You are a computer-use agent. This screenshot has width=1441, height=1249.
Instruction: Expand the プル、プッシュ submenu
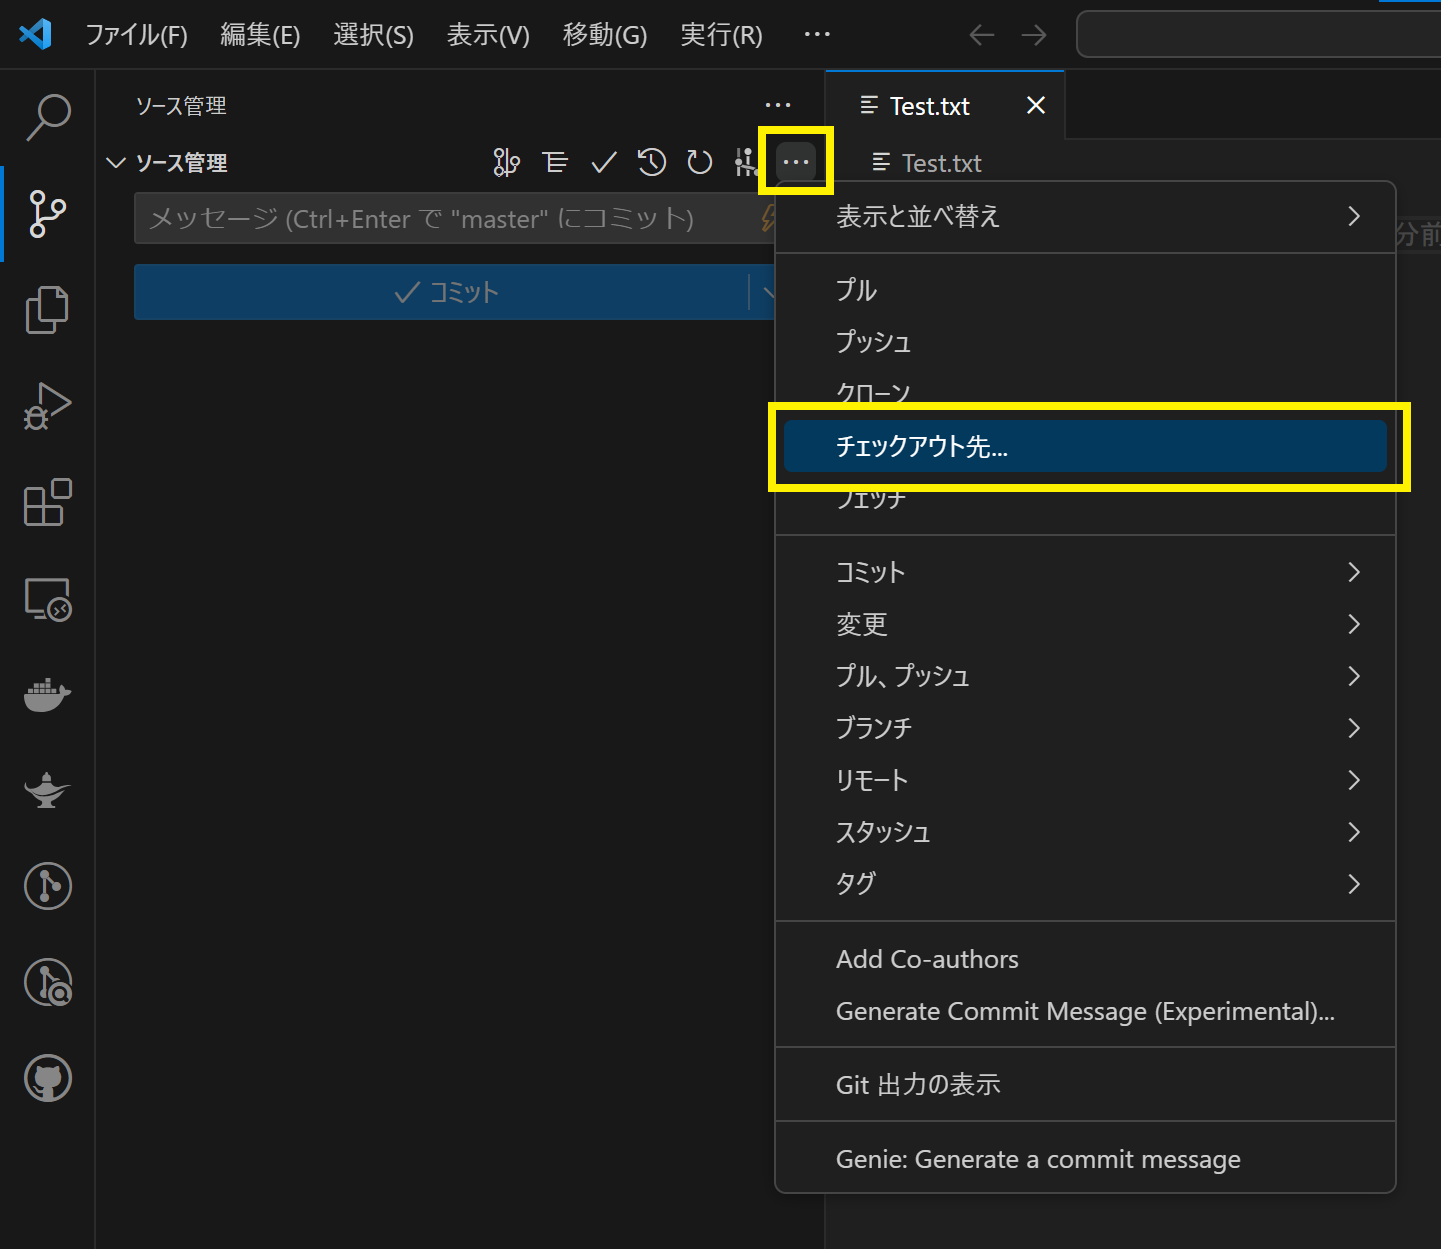(1085, 676)
